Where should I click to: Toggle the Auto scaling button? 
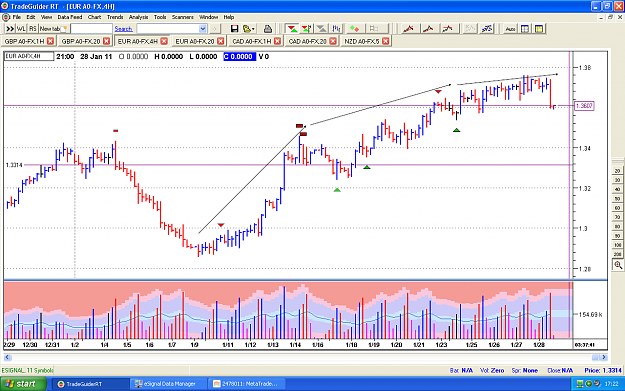coord(510,29)
